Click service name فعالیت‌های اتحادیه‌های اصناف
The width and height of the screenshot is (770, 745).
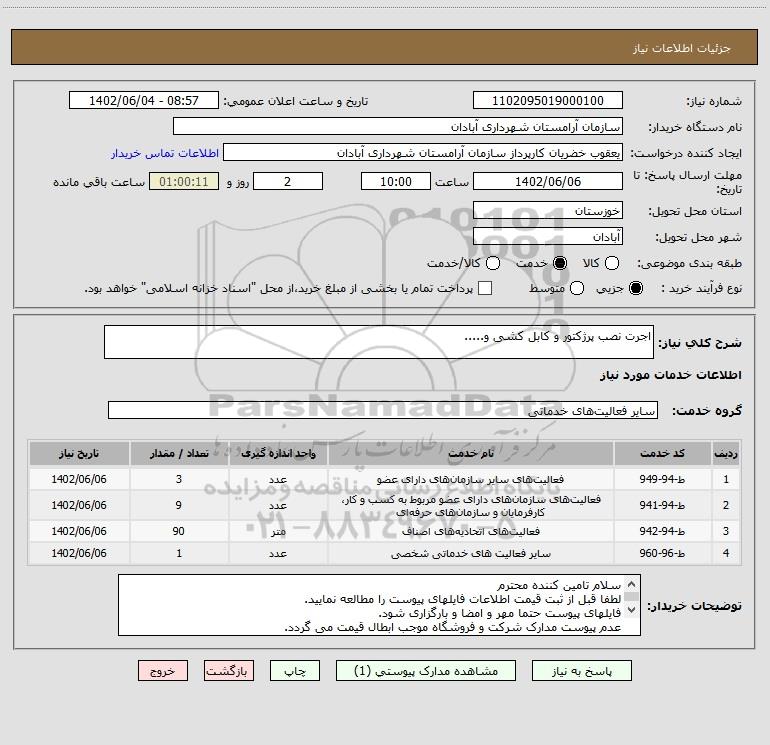470,531
